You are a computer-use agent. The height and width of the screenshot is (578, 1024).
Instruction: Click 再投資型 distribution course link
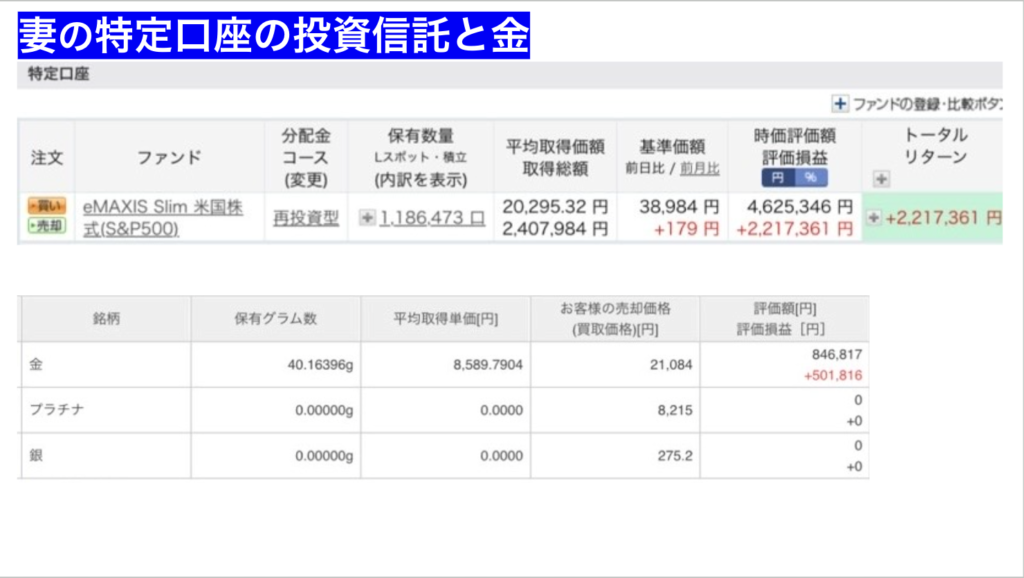[306, 218]
